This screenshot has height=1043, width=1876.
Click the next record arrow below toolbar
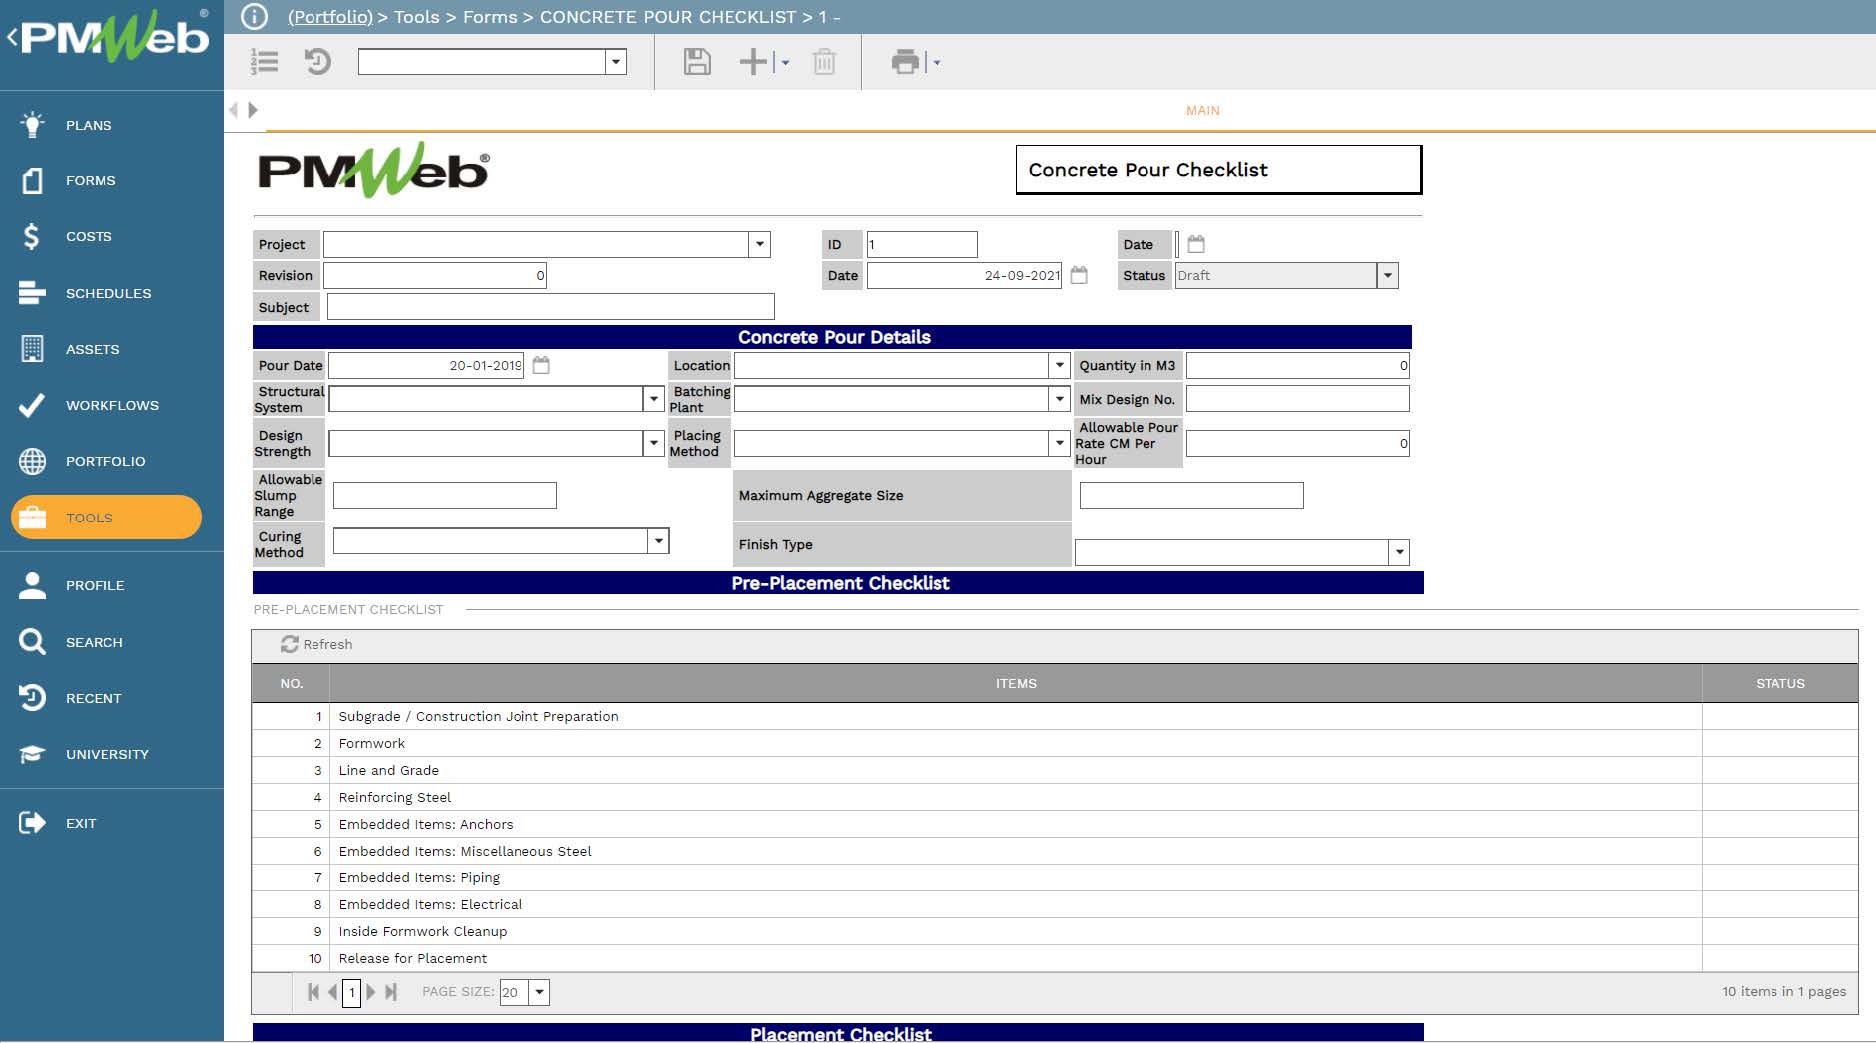click(253, 110)
